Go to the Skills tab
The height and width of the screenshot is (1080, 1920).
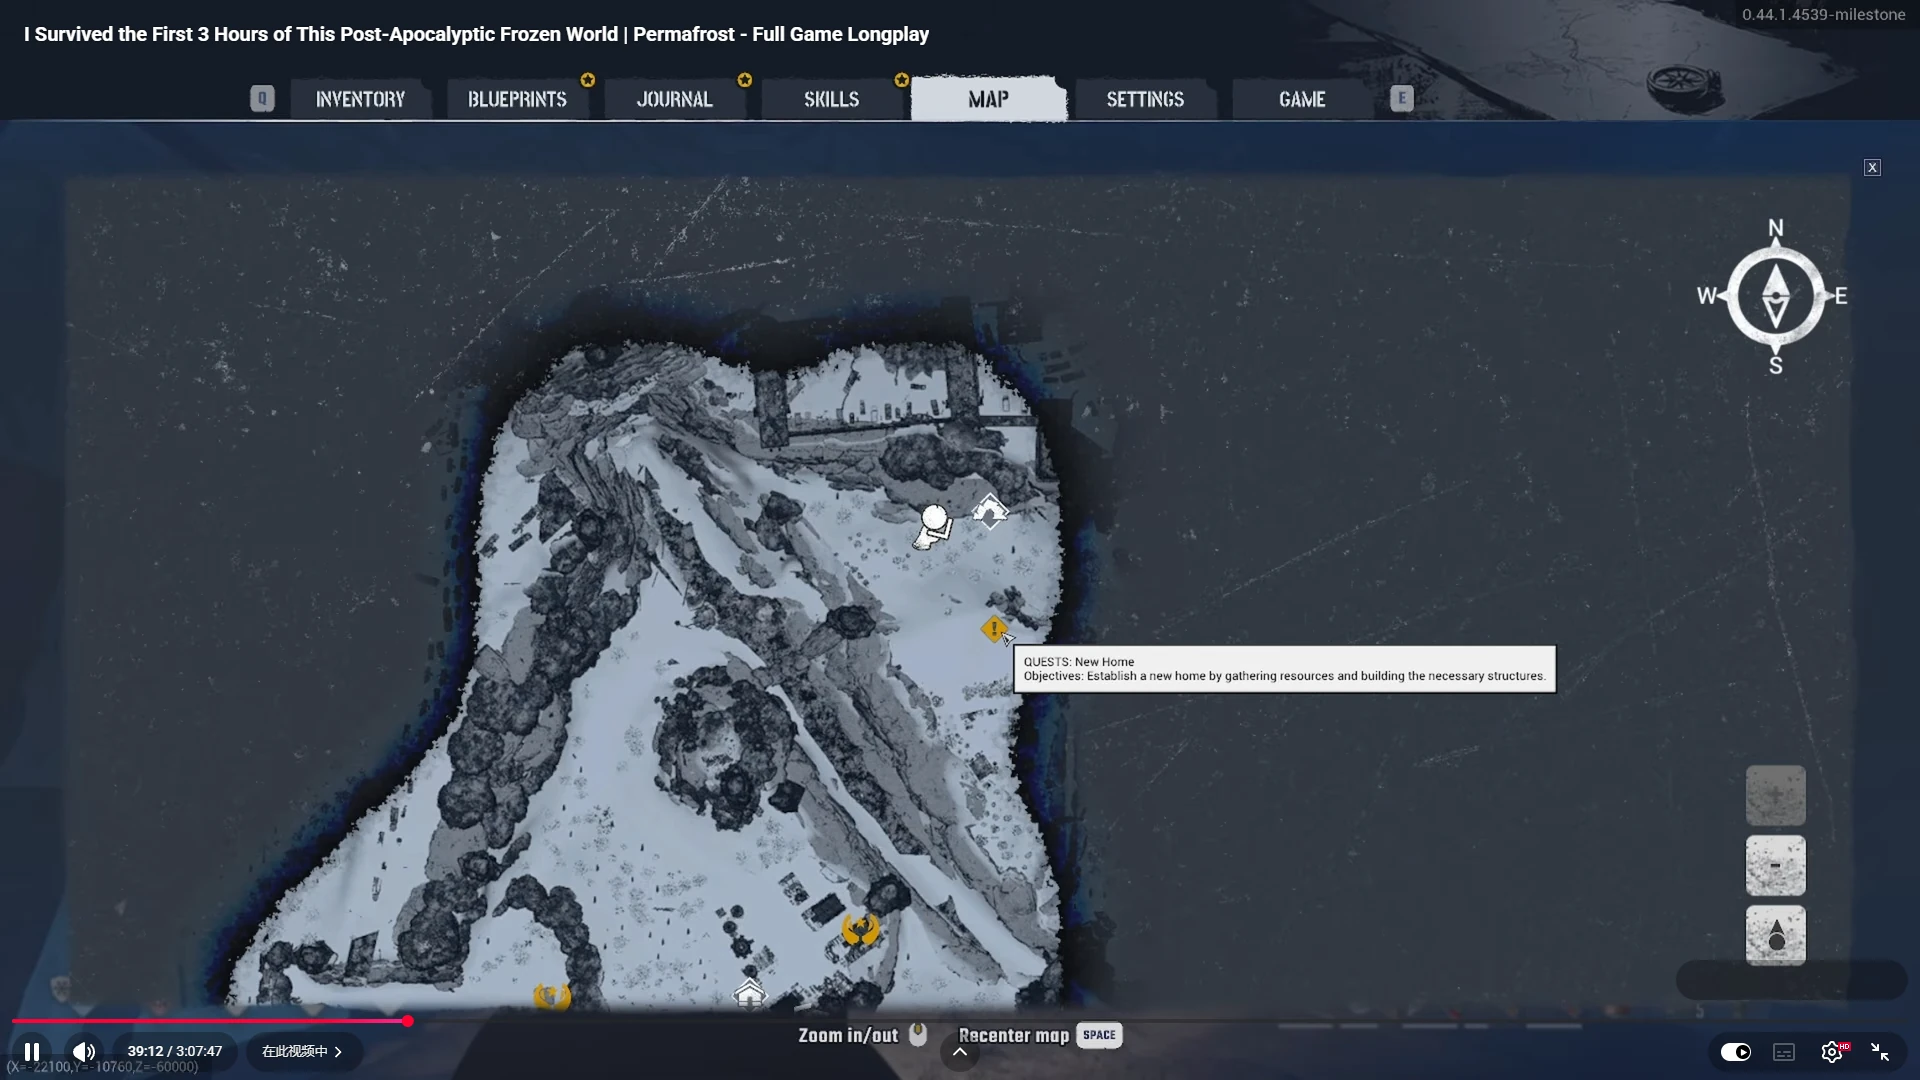(x=832, y=99)
